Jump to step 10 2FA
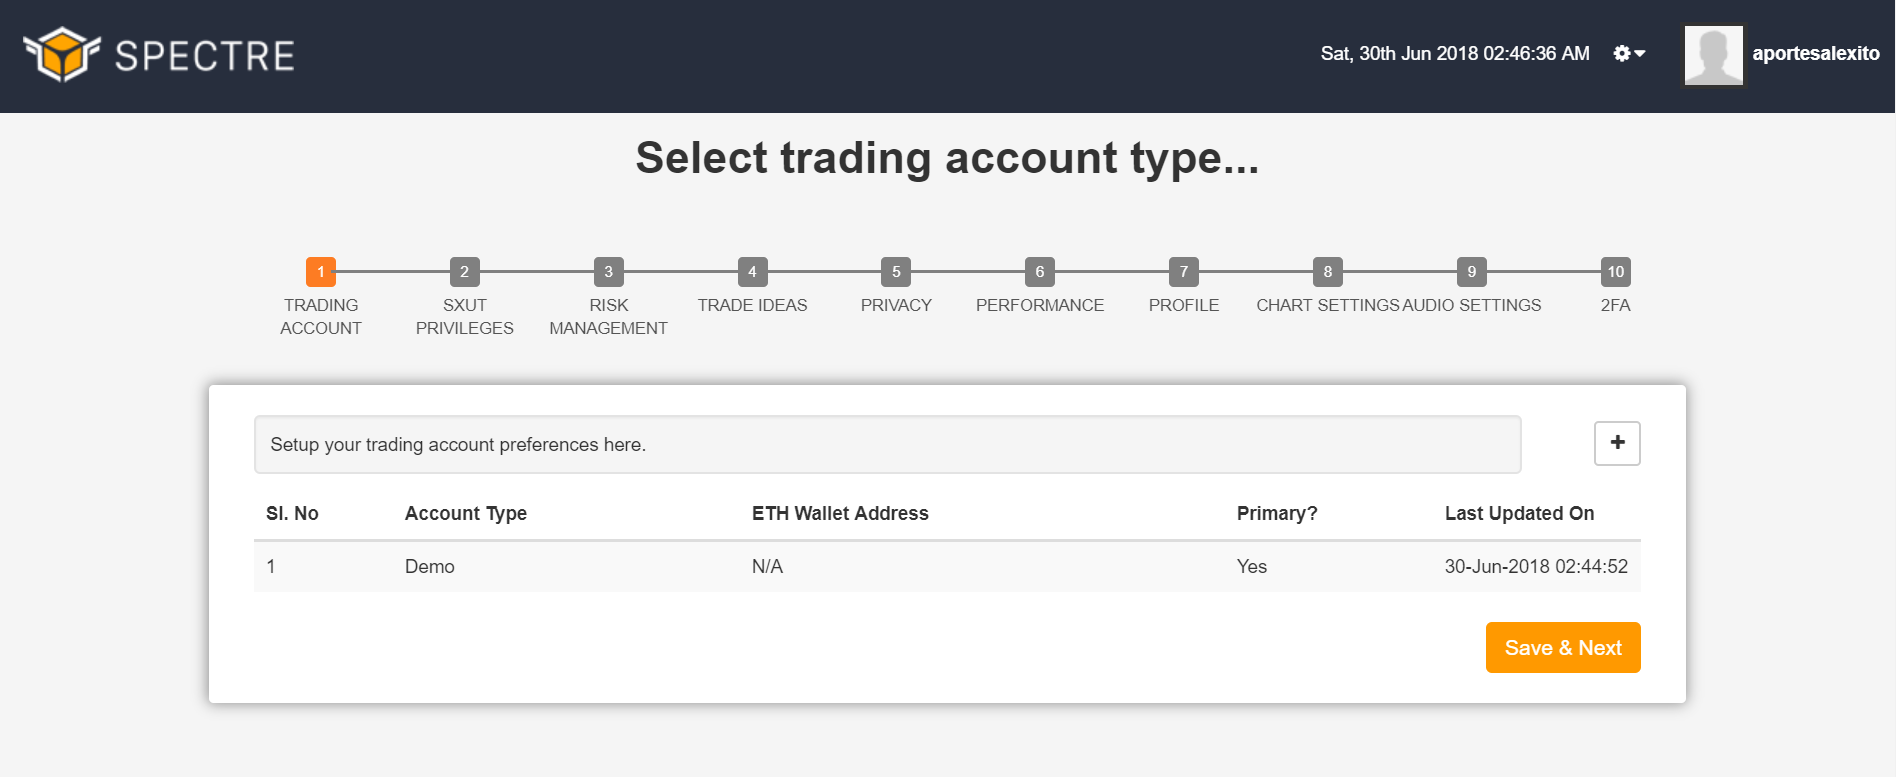Screen dimensions: 1896x777 (x=1616, y=271)
